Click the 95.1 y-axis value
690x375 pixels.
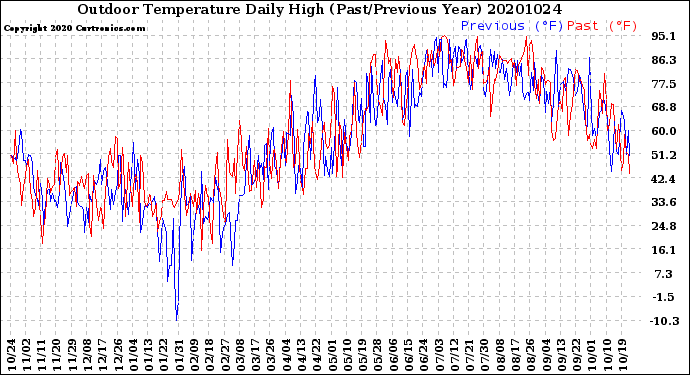663,36
